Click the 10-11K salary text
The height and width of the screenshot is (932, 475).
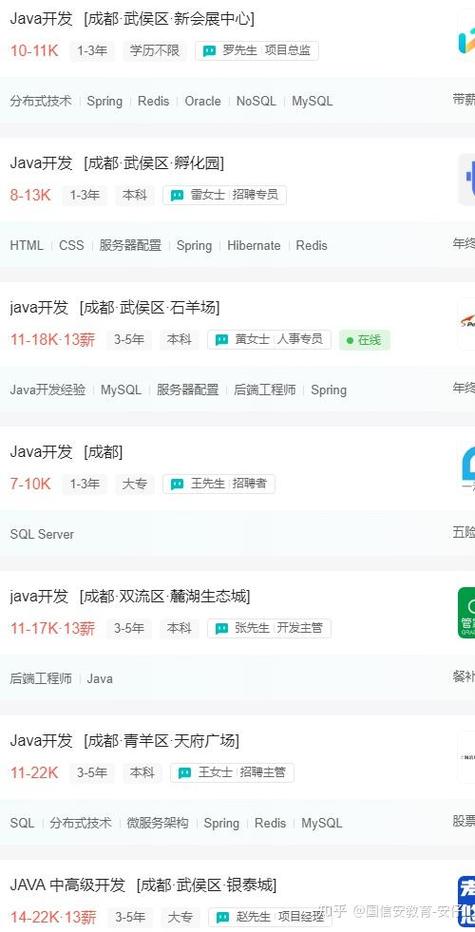point(34,51)
